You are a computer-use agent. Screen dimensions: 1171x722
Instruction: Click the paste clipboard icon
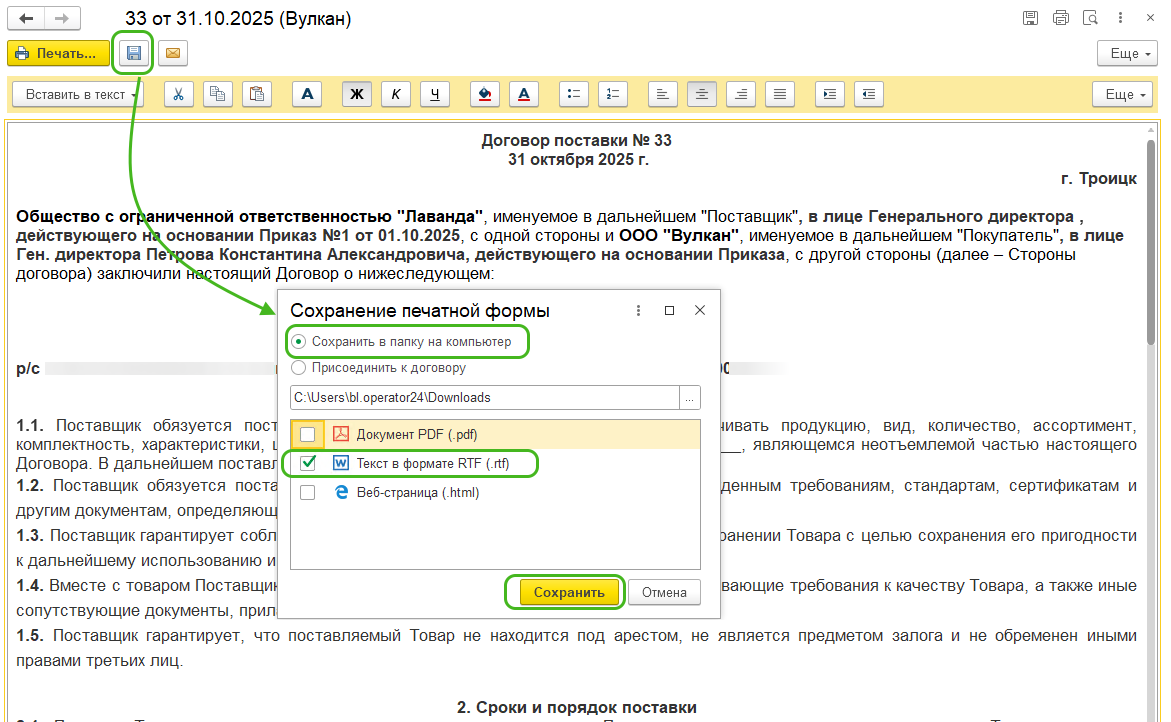click(x=257, y=94)
